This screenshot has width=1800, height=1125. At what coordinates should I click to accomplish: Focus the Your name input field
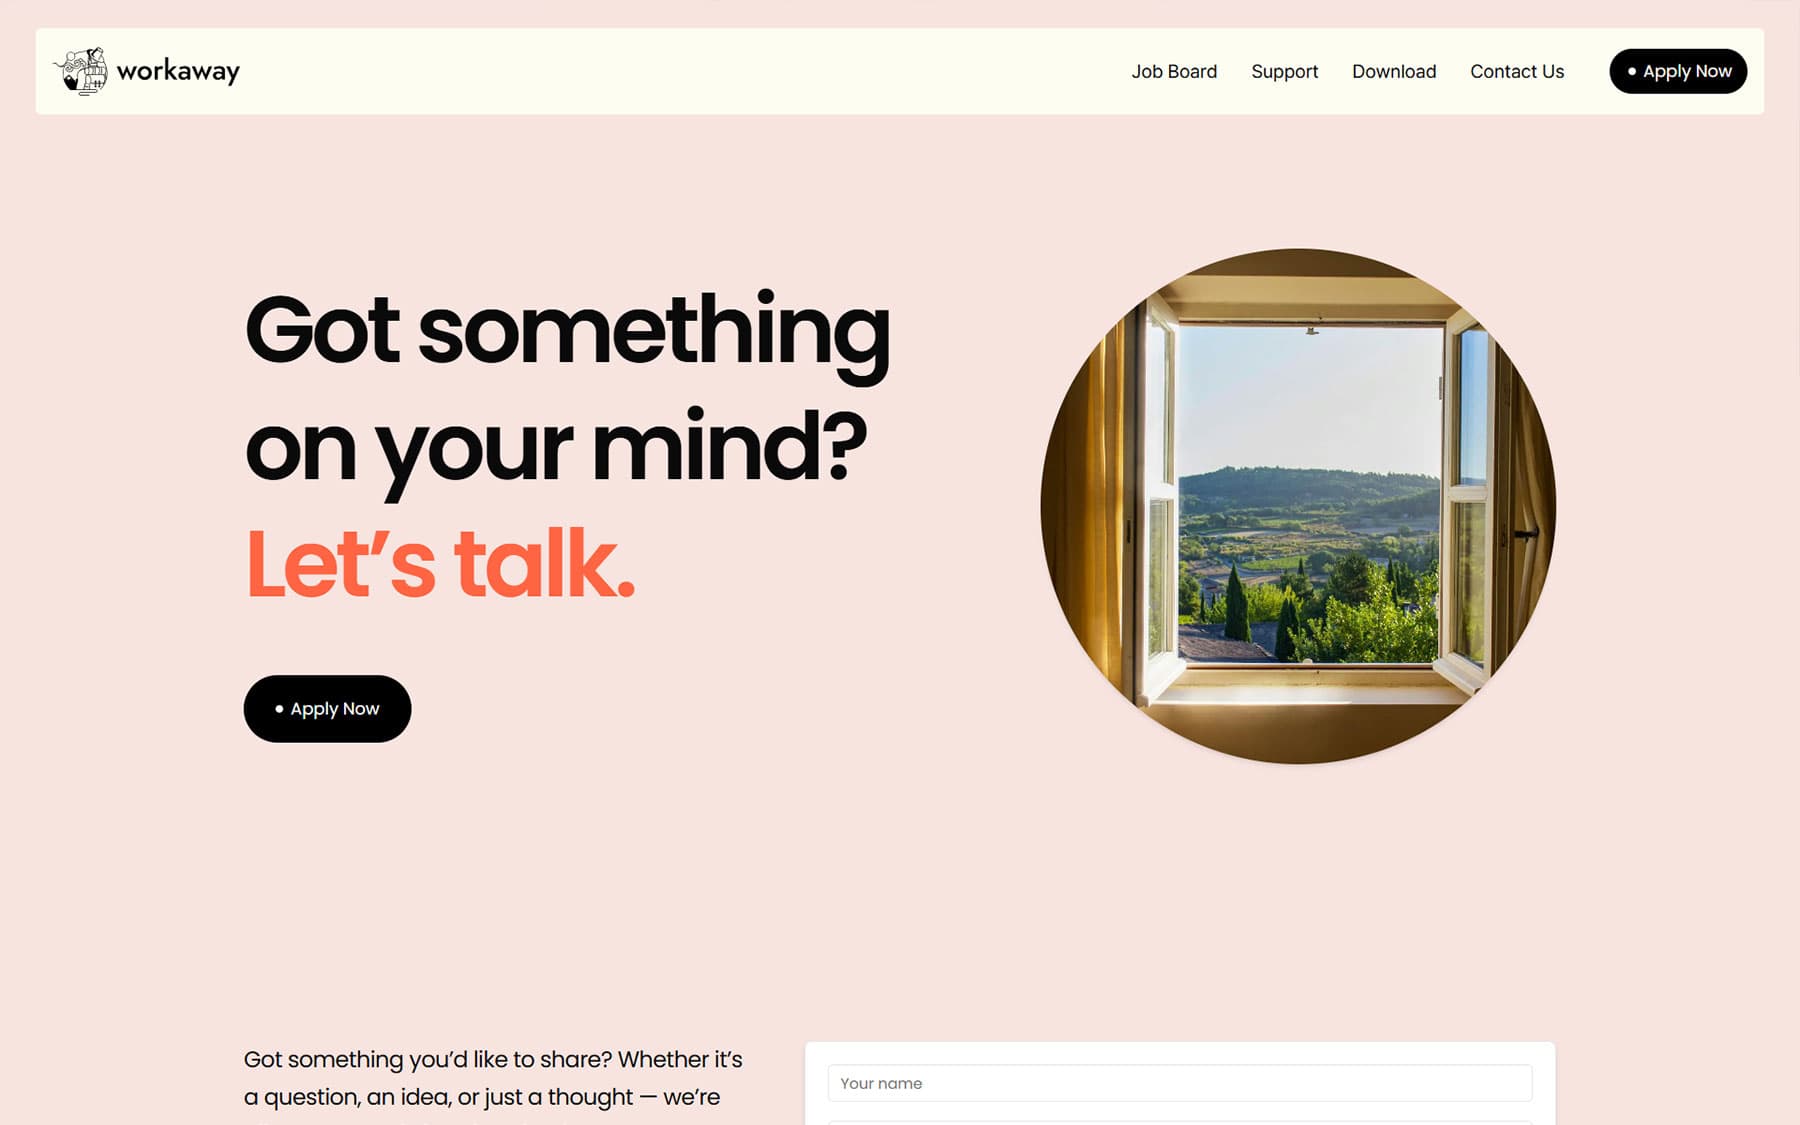[x=1180, y=1083]
